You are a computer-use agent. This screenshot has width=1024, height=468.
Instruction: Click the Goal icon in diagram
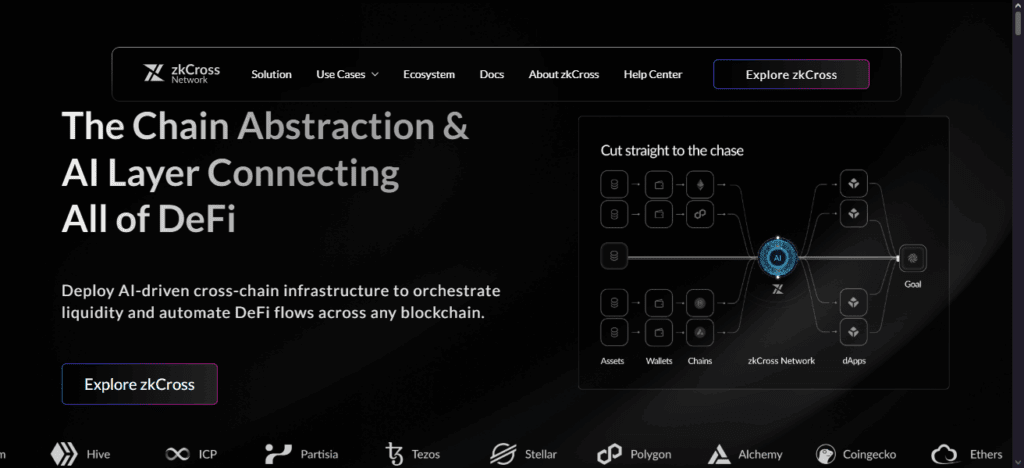(x=912, y=258)
